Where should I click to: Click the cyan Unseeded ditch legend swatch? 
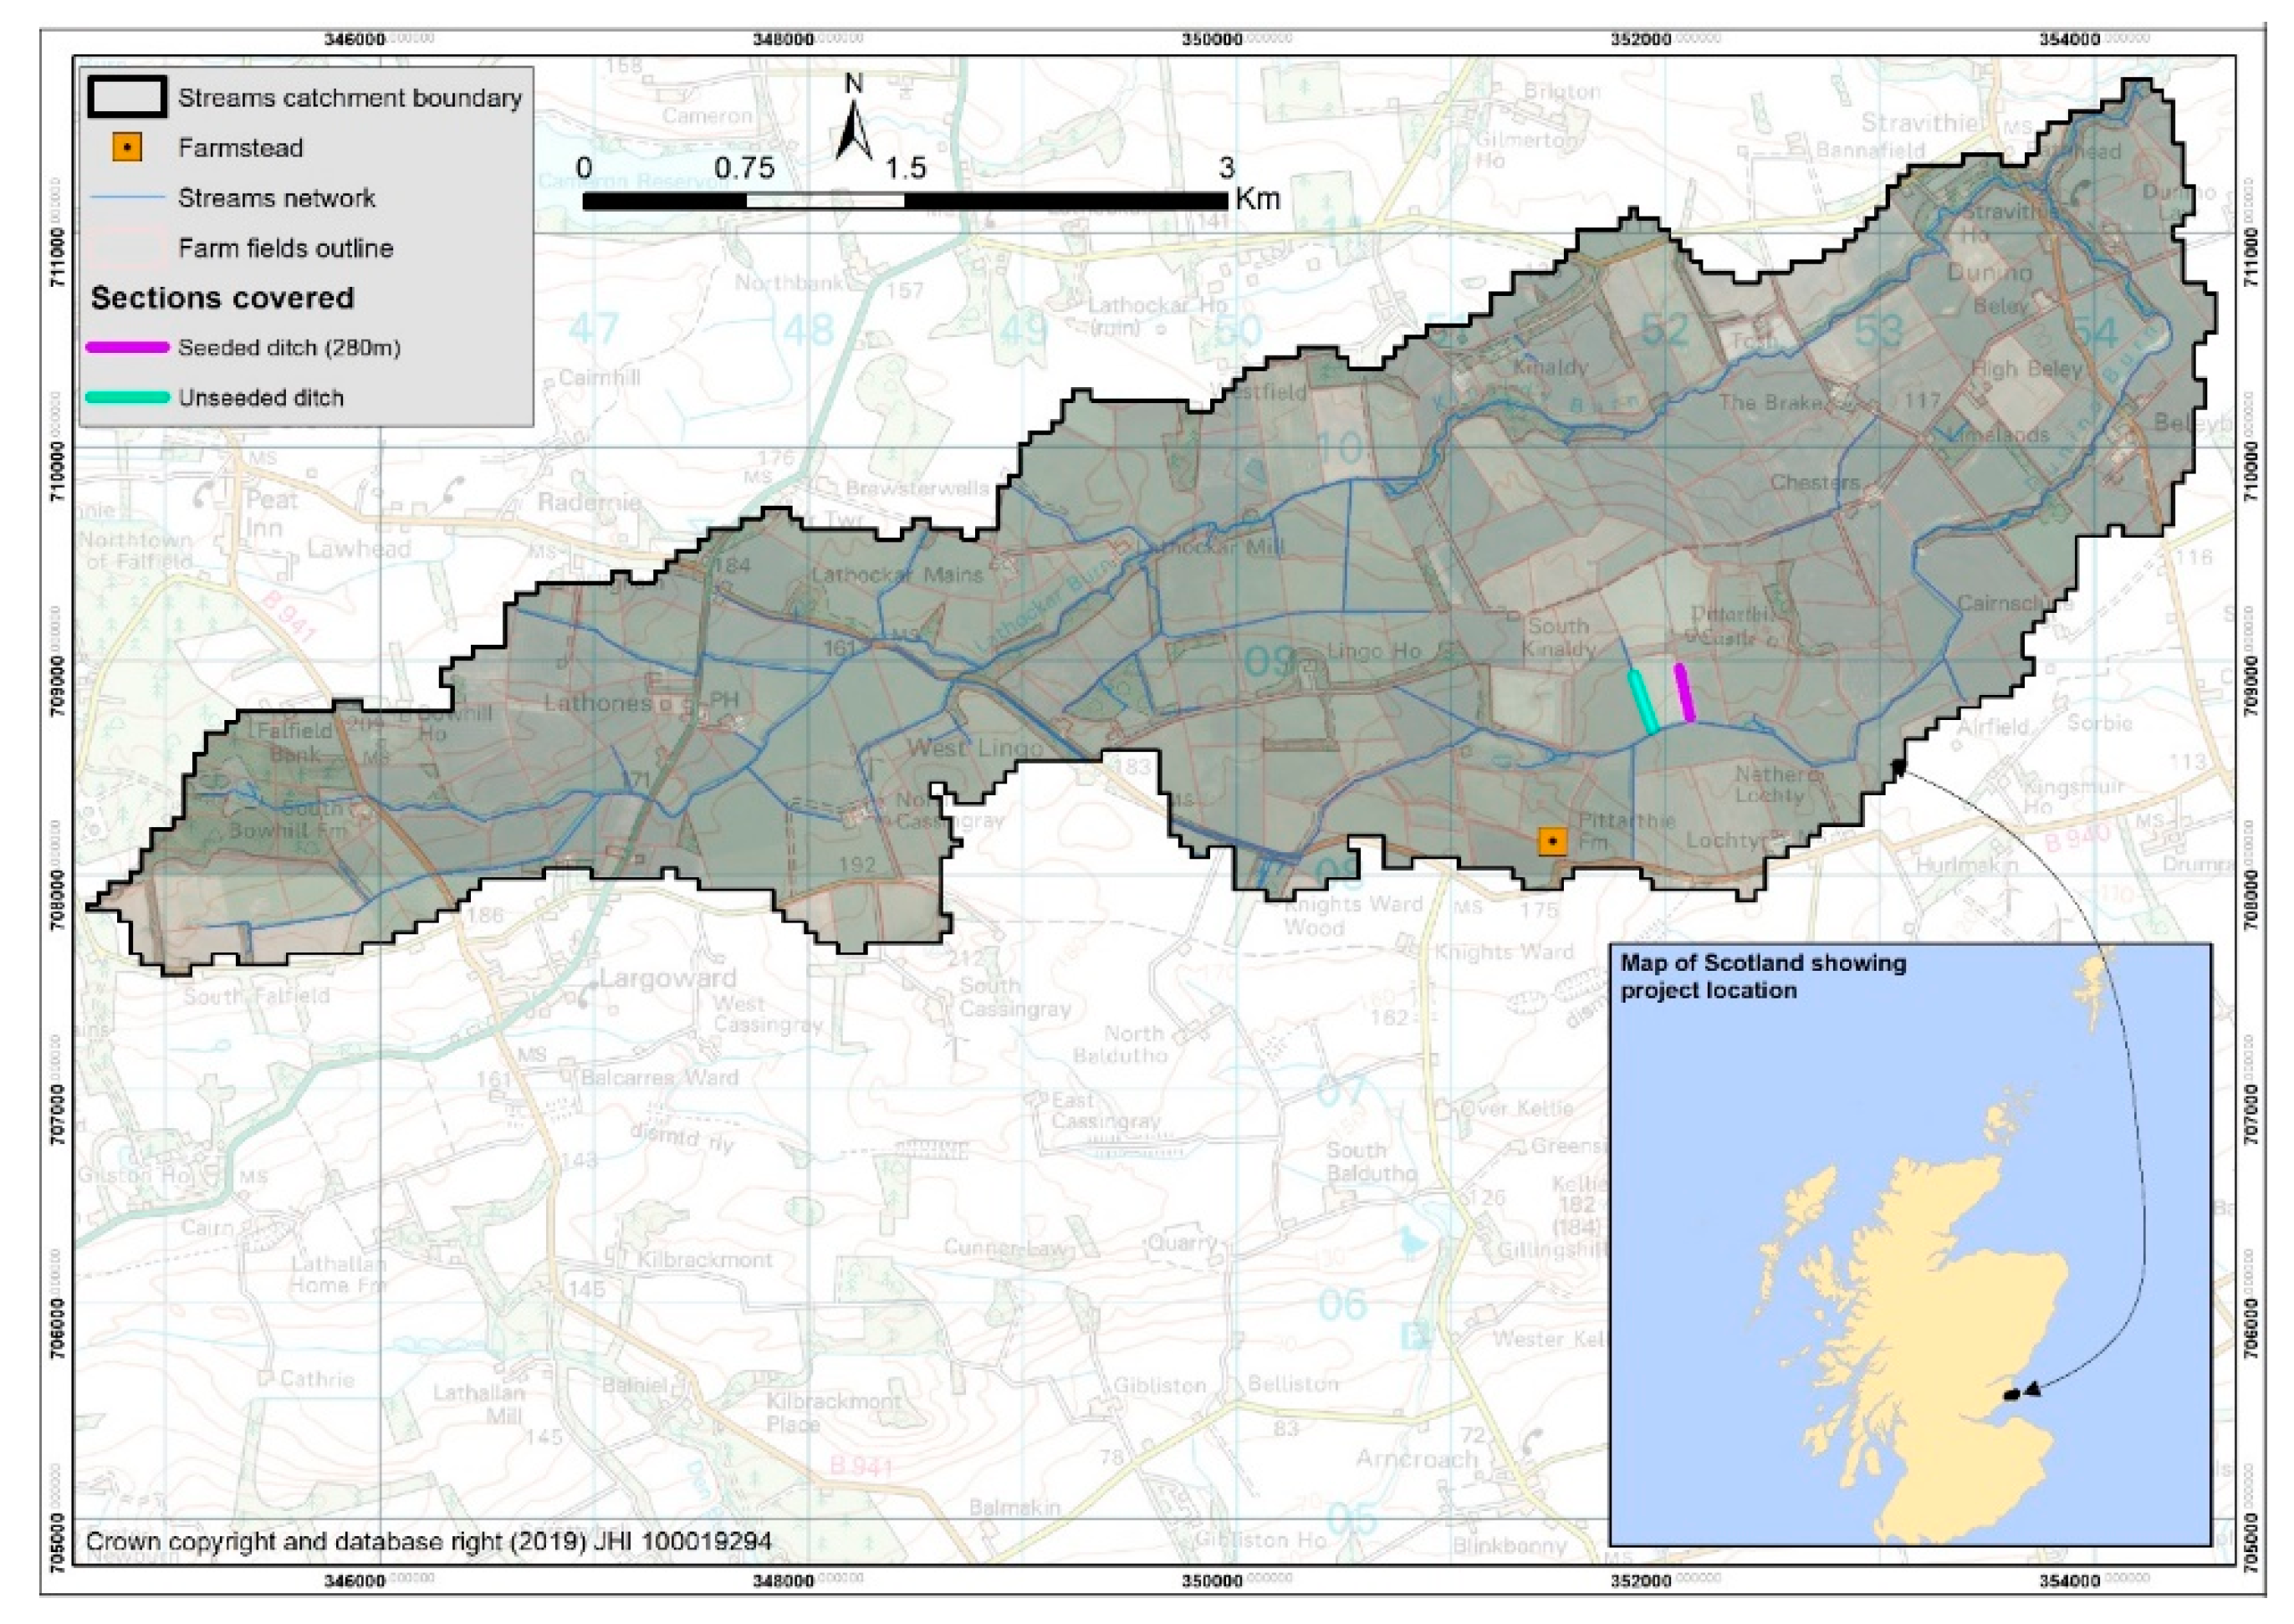click(127, 398)
